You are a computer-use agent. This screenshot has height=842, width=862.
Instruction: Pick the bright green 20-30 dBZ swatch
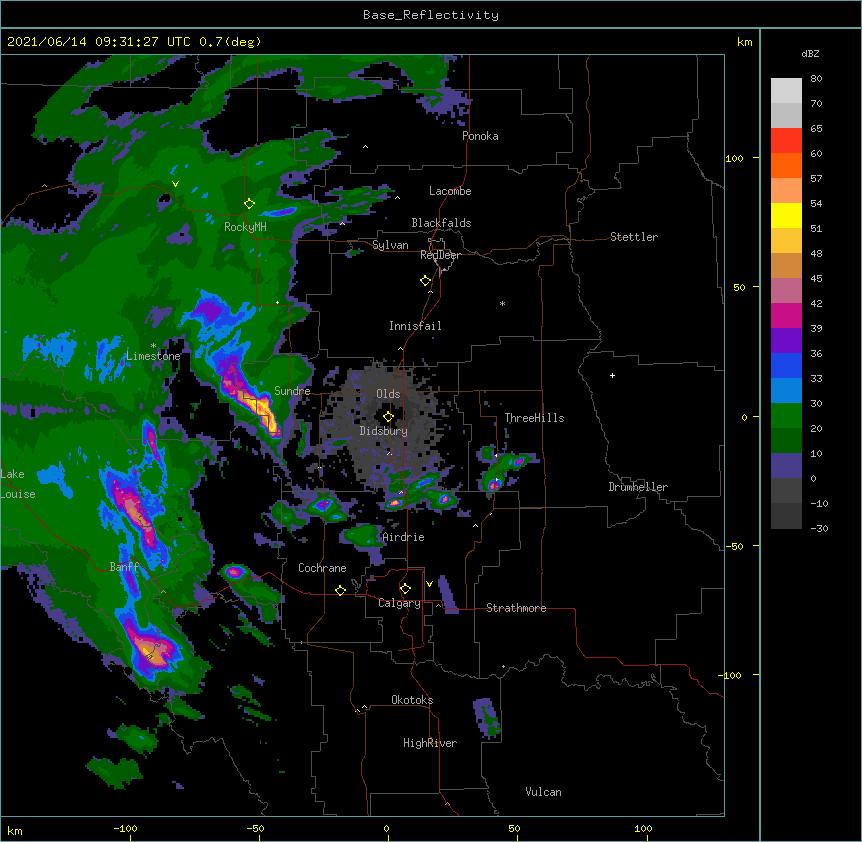point(786,416)
